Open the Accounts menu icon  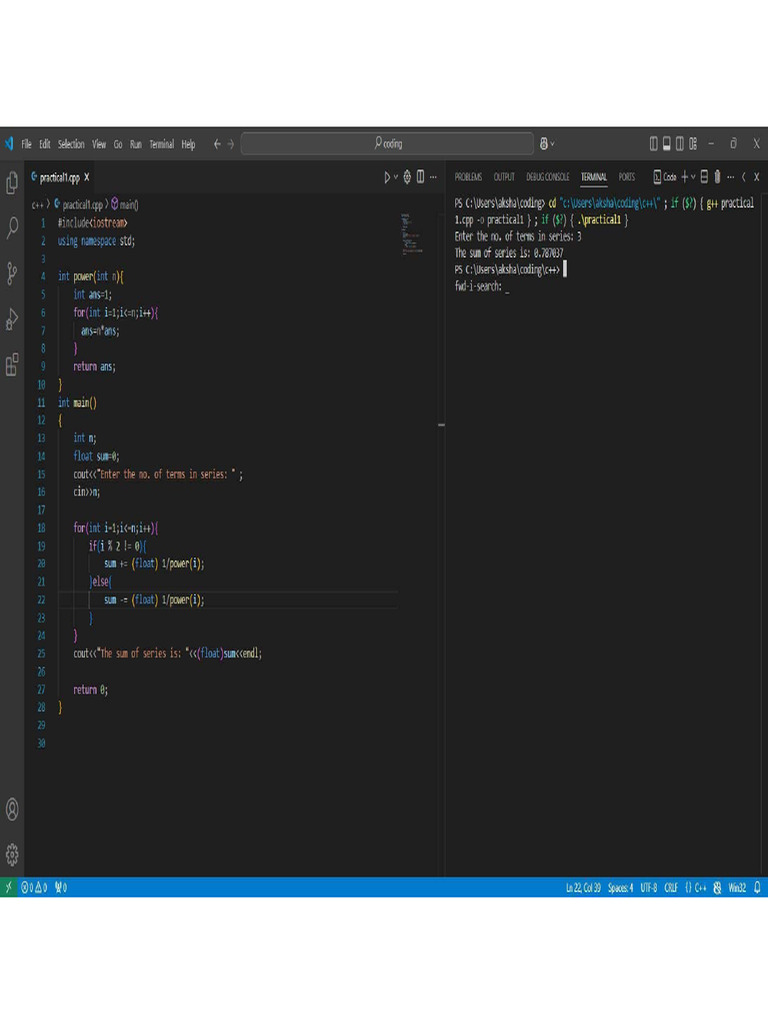[12, 809]
